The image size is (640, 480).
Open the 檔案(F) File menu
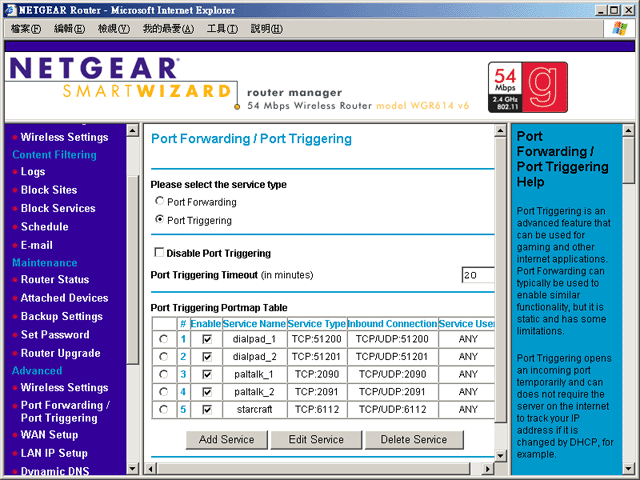pyautogui.click(x=26, y=29)
